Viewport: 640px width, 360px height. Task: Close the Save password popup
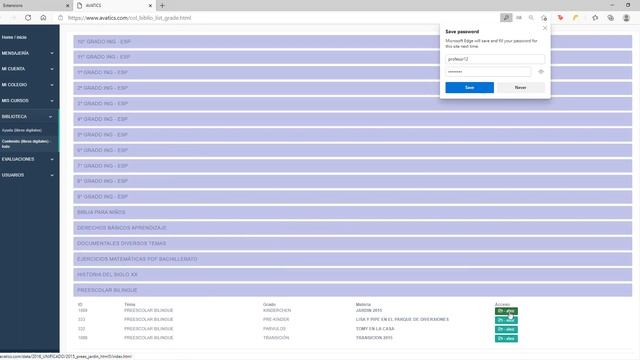[x=544, y=28]
